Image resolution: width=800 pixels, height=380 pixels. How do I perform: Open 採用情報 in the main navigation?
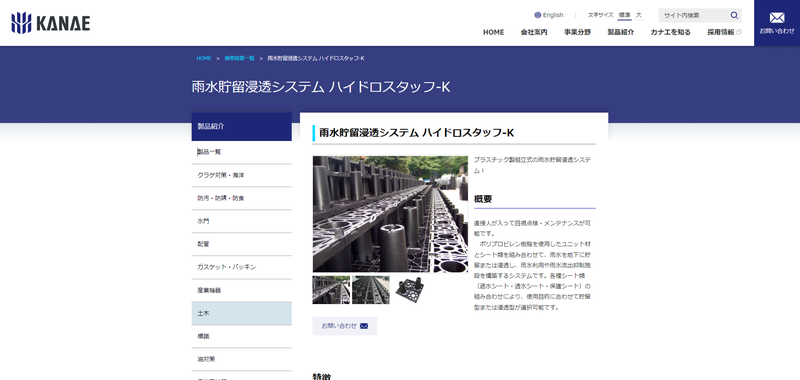tap(724, 32)
